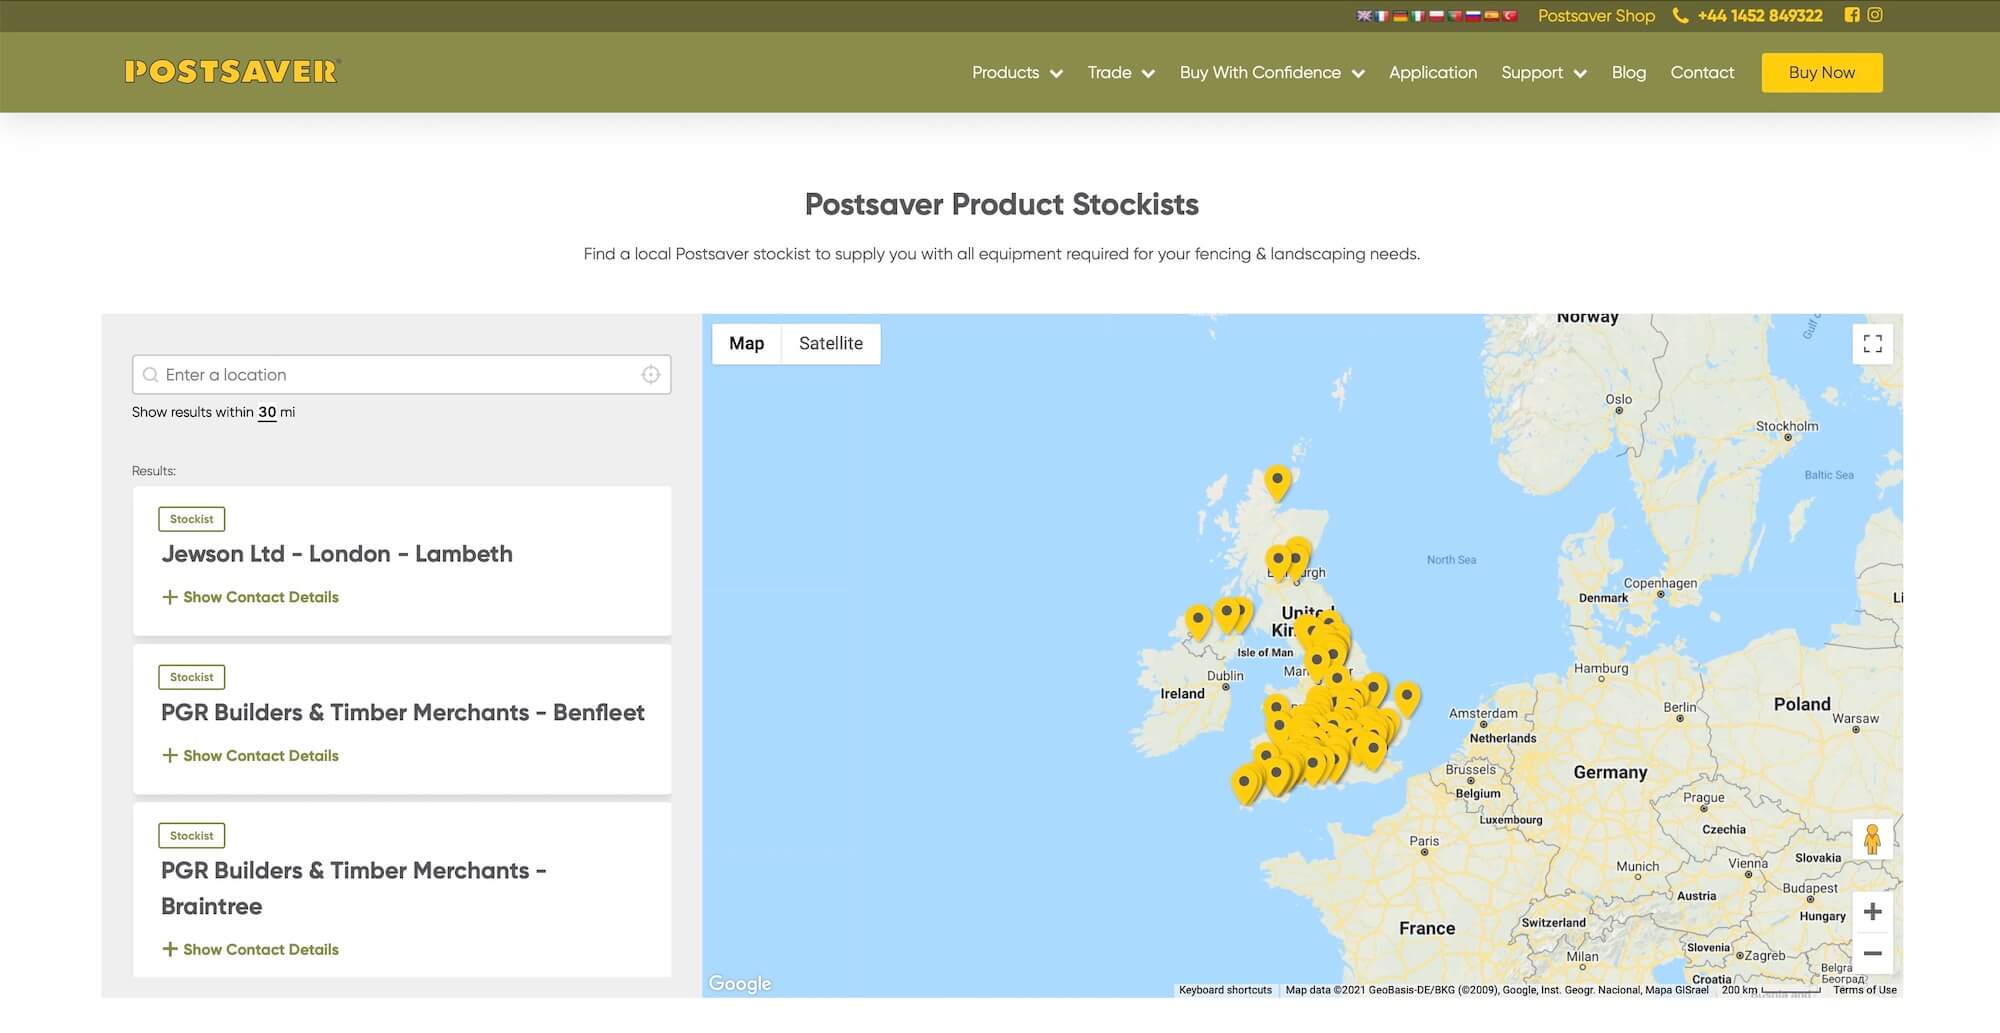
Task: Use current location crosshair in search box
Action: point(650,374)
